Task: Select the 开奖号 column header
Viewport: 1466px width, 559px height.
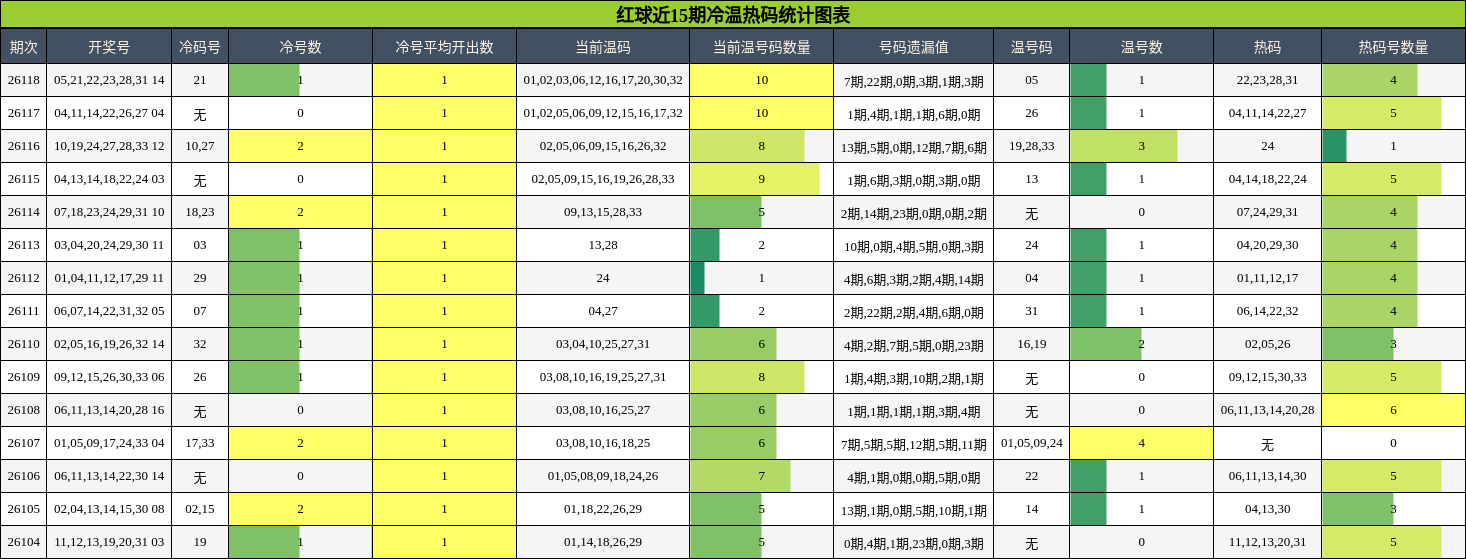Action: pos(109,47)
